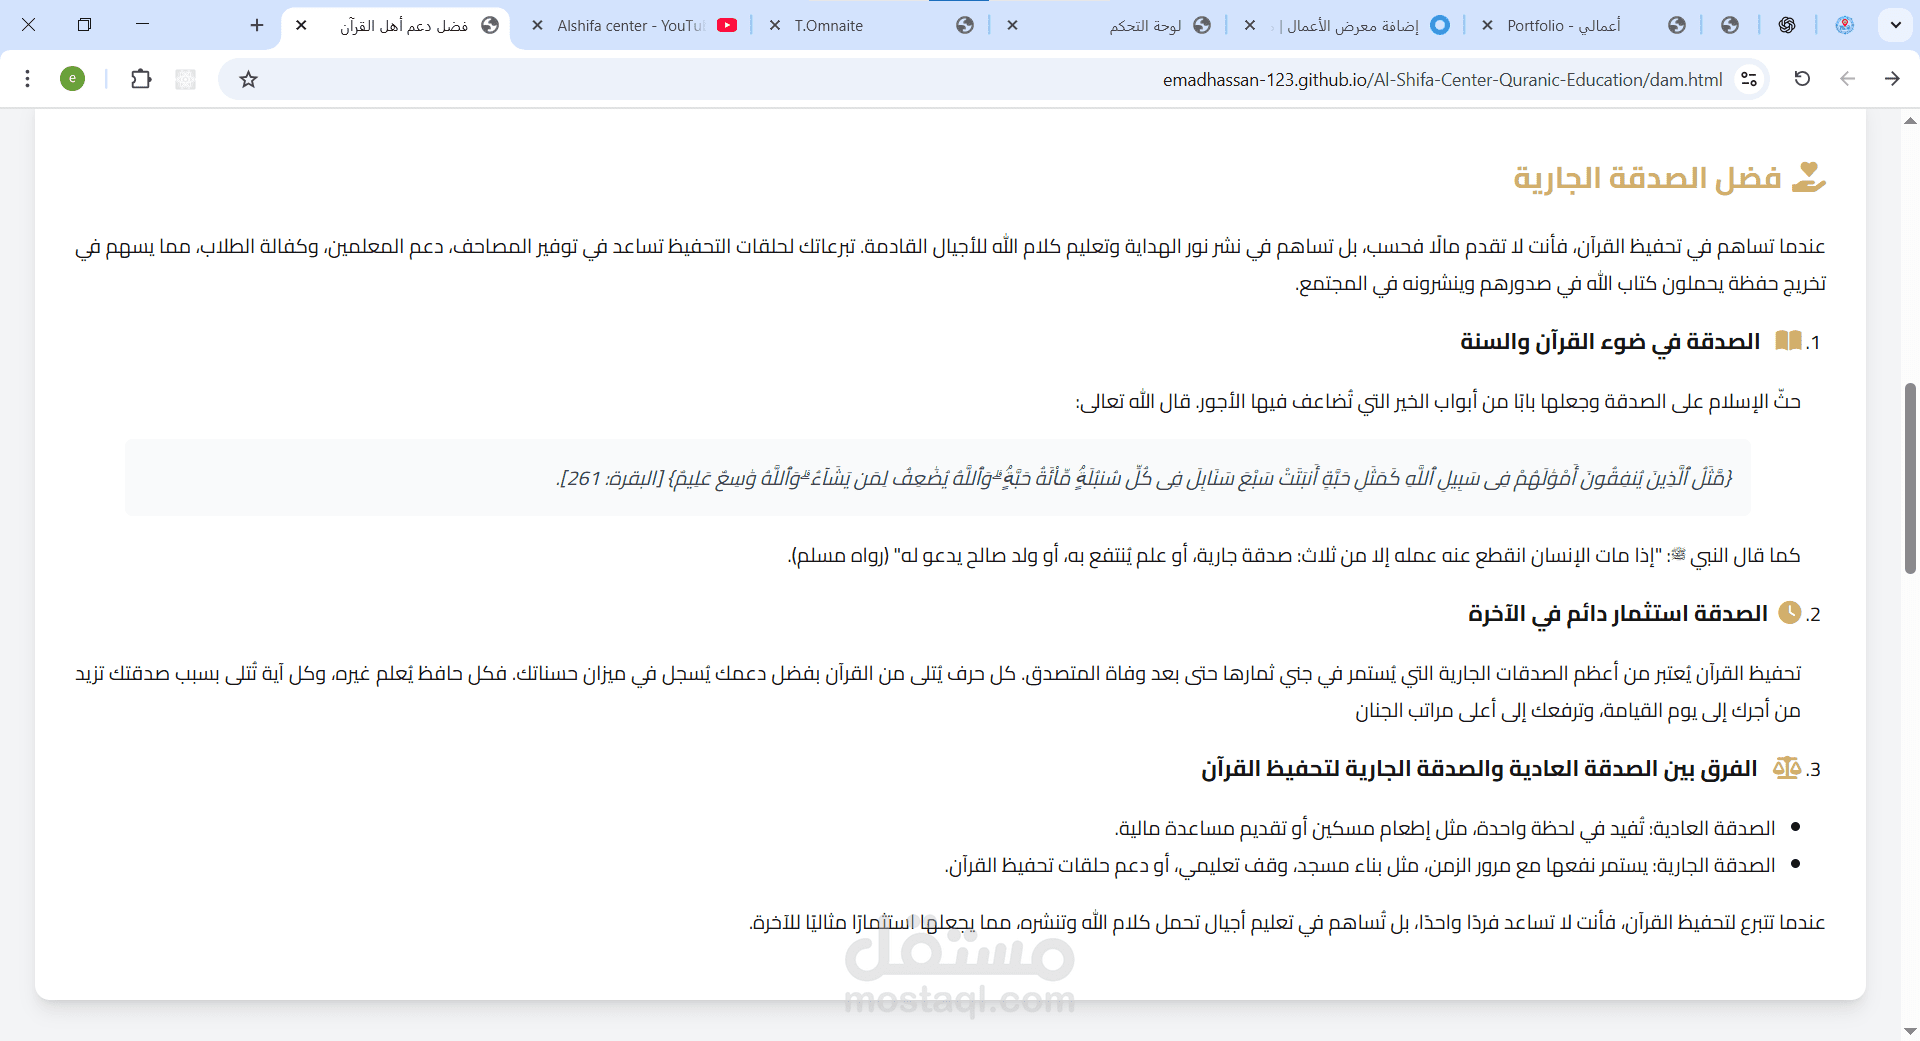The width and height of the screenshot is (1920, 1041).
Task: Click the open book icon in section 1
Action: (x=1788, y=341)
